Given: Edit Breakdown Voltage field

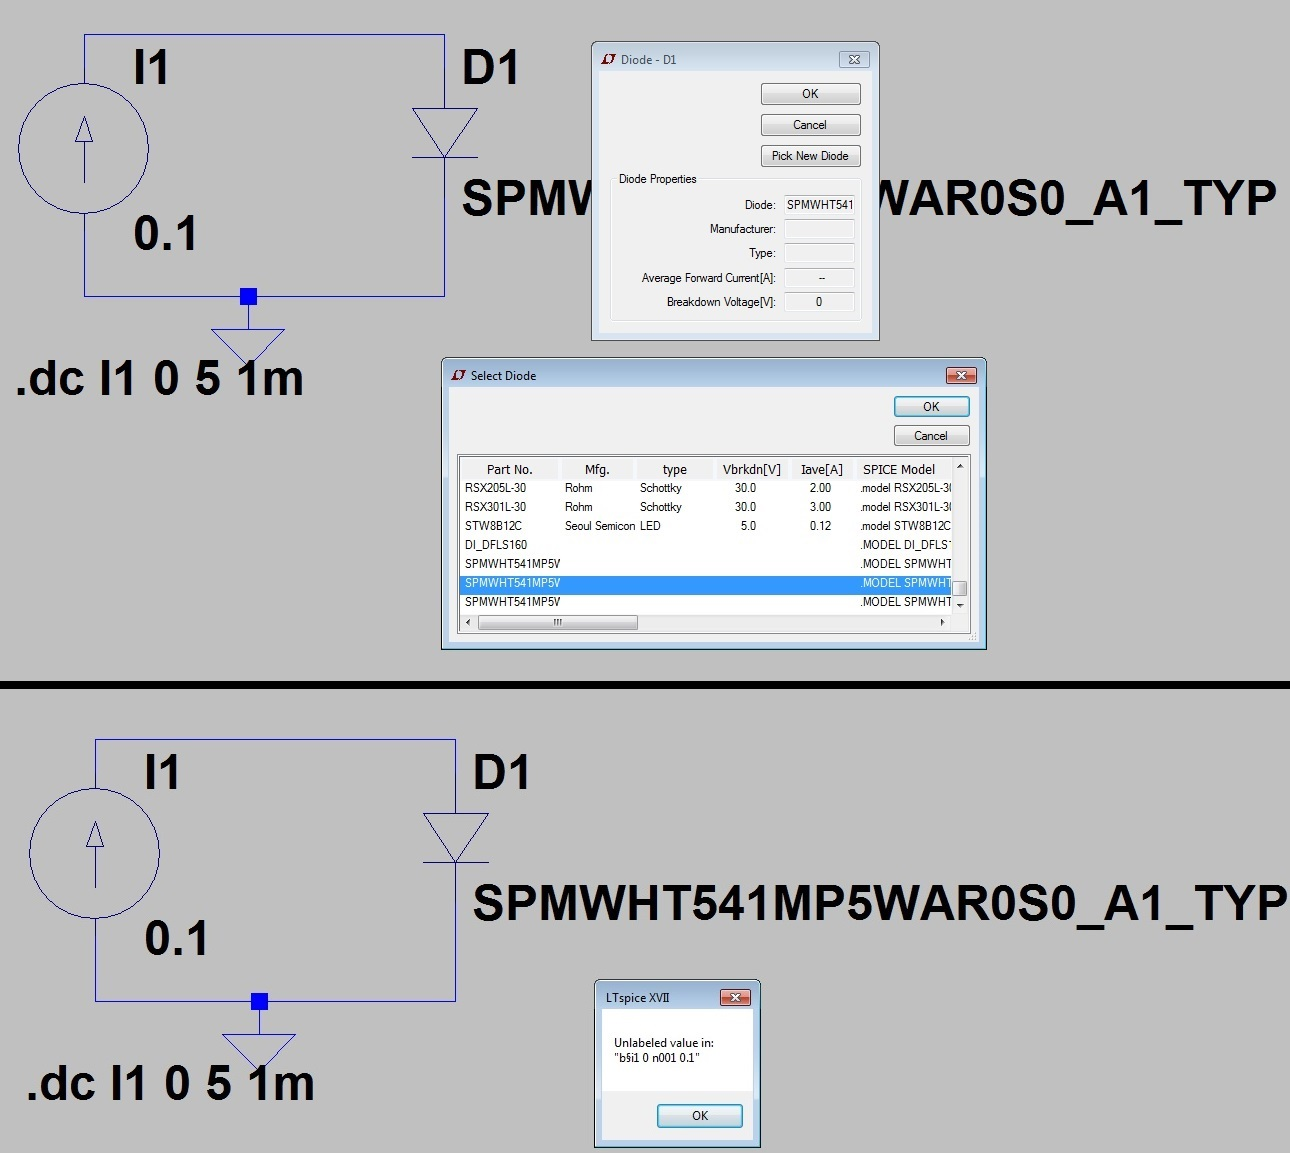Looking at the screenshot, I should tap(819, 302).
